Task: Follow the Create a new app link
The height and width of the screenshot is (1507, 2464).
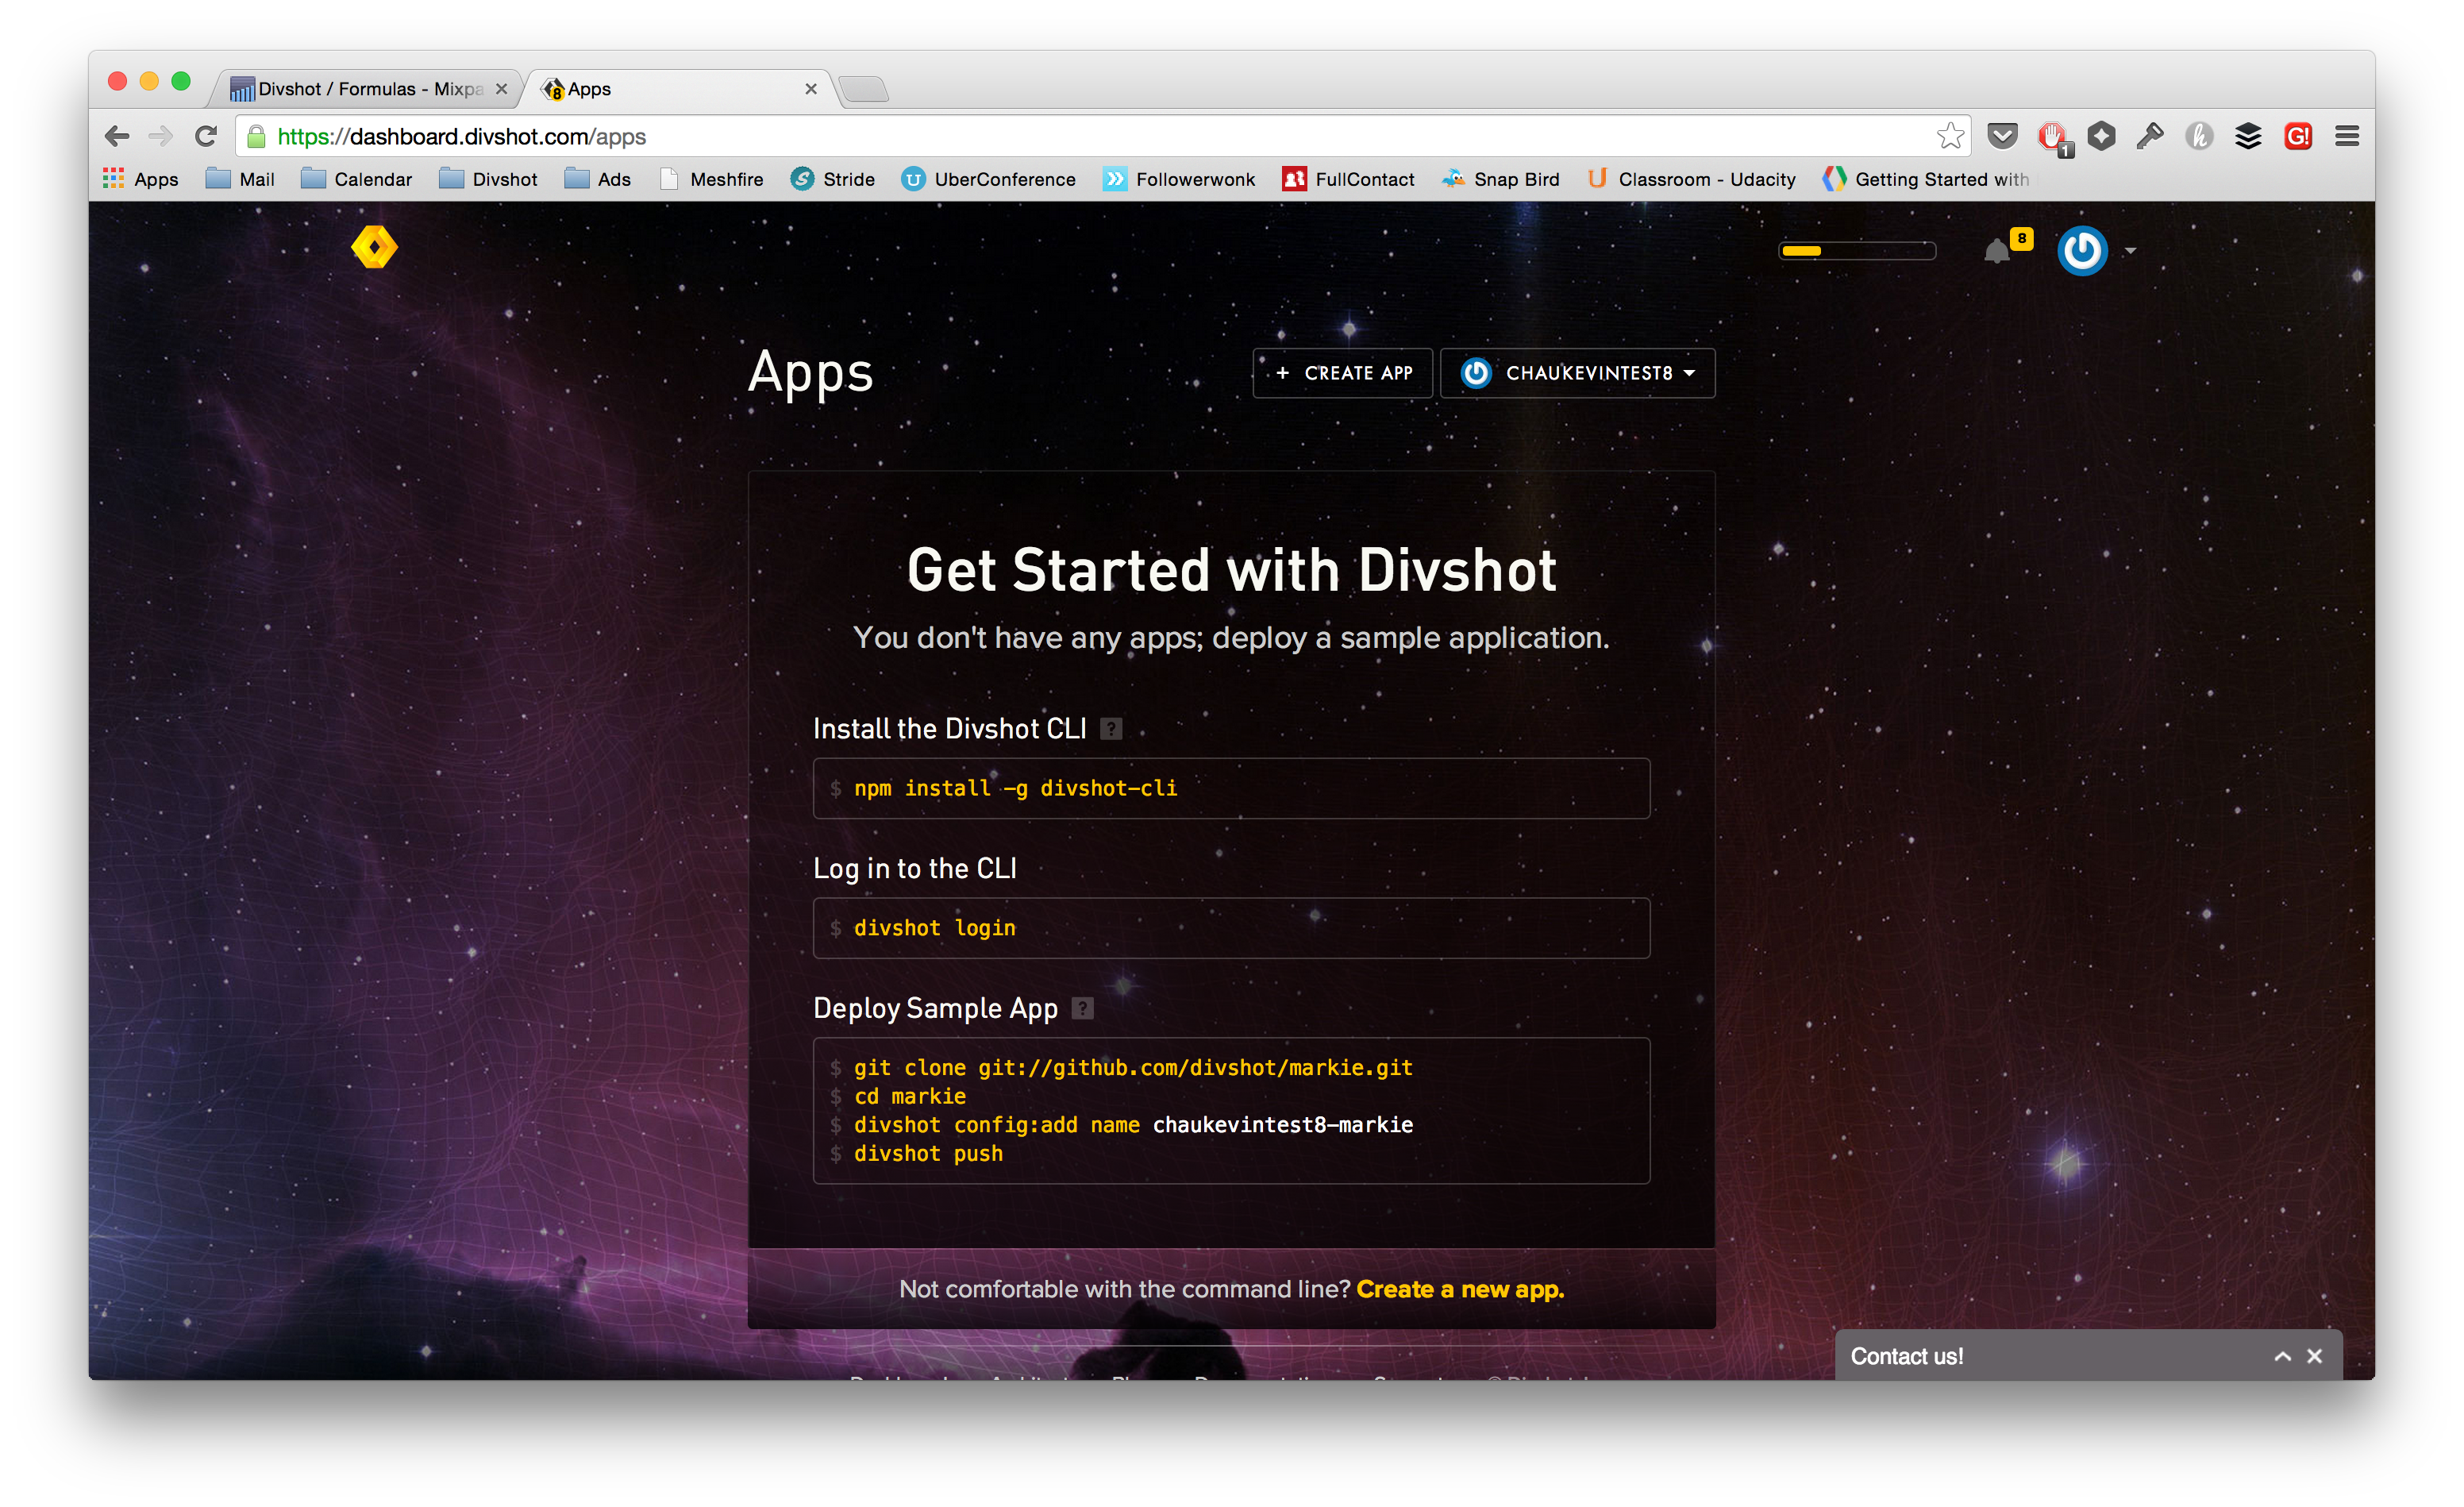Action: [1460, 1289]
